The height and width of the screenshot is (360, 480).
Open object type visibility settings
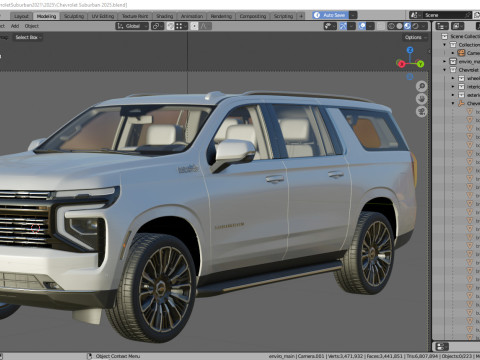tap(330, 26)
